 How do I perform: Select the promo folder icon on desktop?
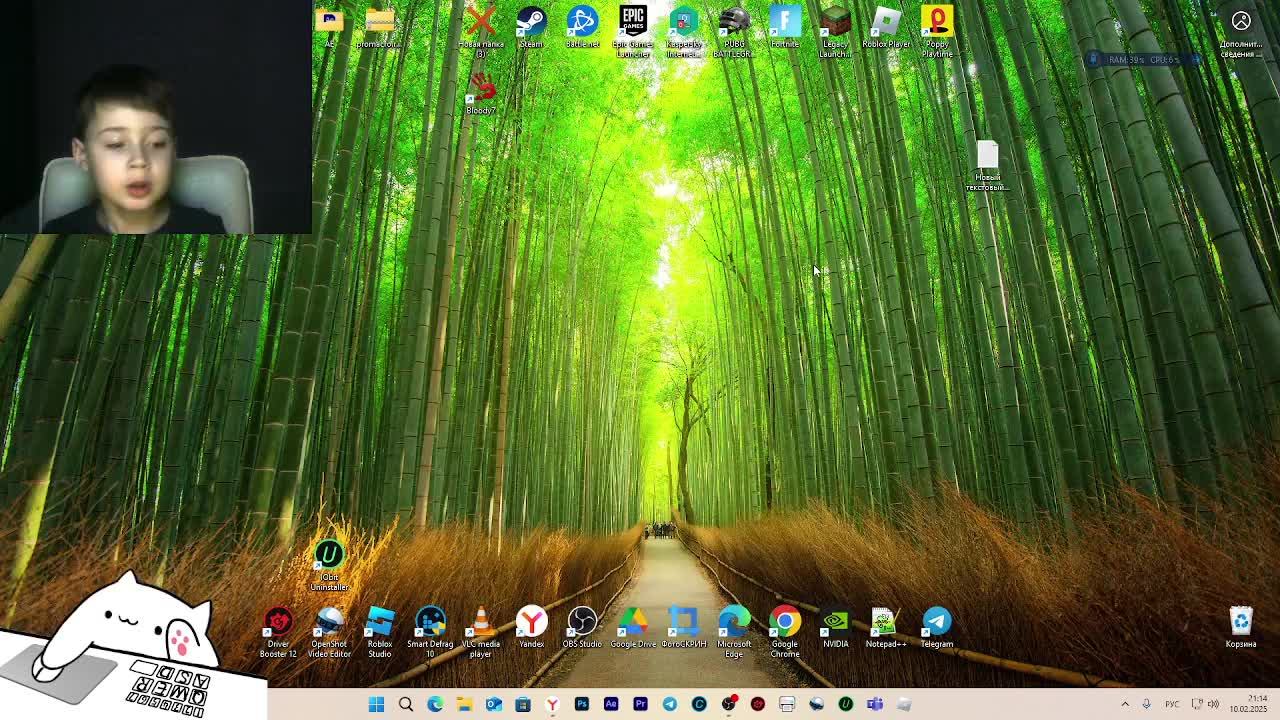379,27
